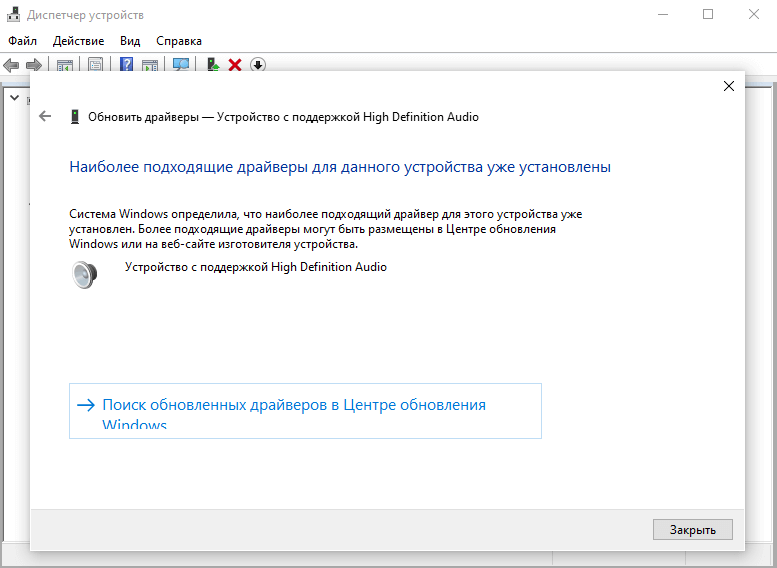Click the 'Диспетчер устройств' window title text
Screen dimensions: 777x568
point(85,15)
